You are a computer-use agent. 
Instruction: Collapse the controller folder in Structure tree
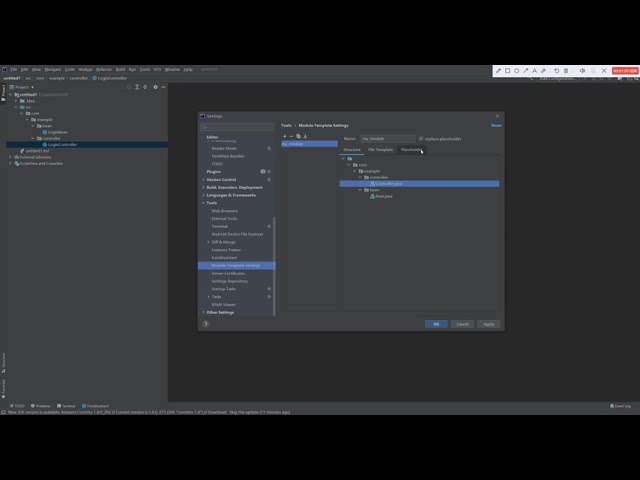360,177
